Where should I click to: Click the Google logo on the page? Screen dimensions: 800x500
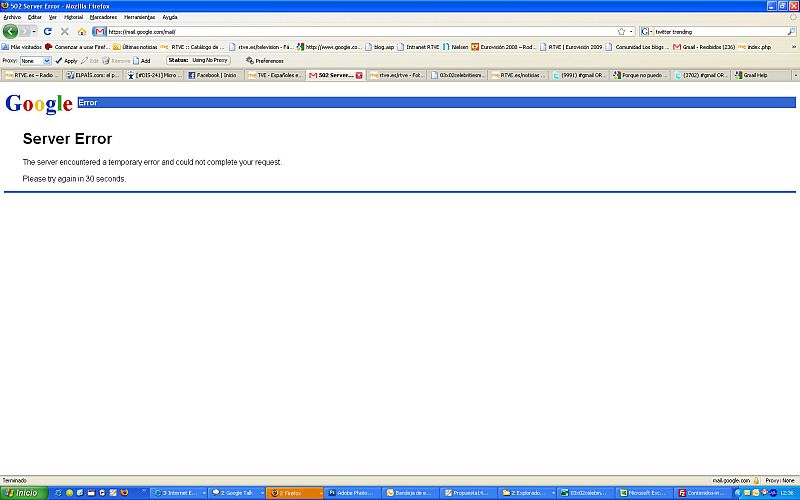[39, 103]
